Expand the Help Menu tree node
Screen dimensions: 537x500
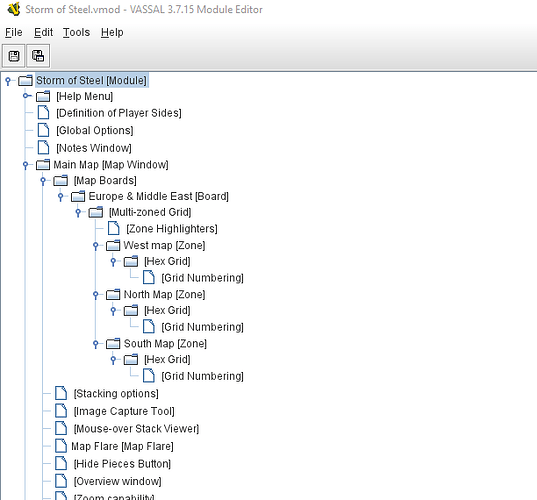click(26, 96)
